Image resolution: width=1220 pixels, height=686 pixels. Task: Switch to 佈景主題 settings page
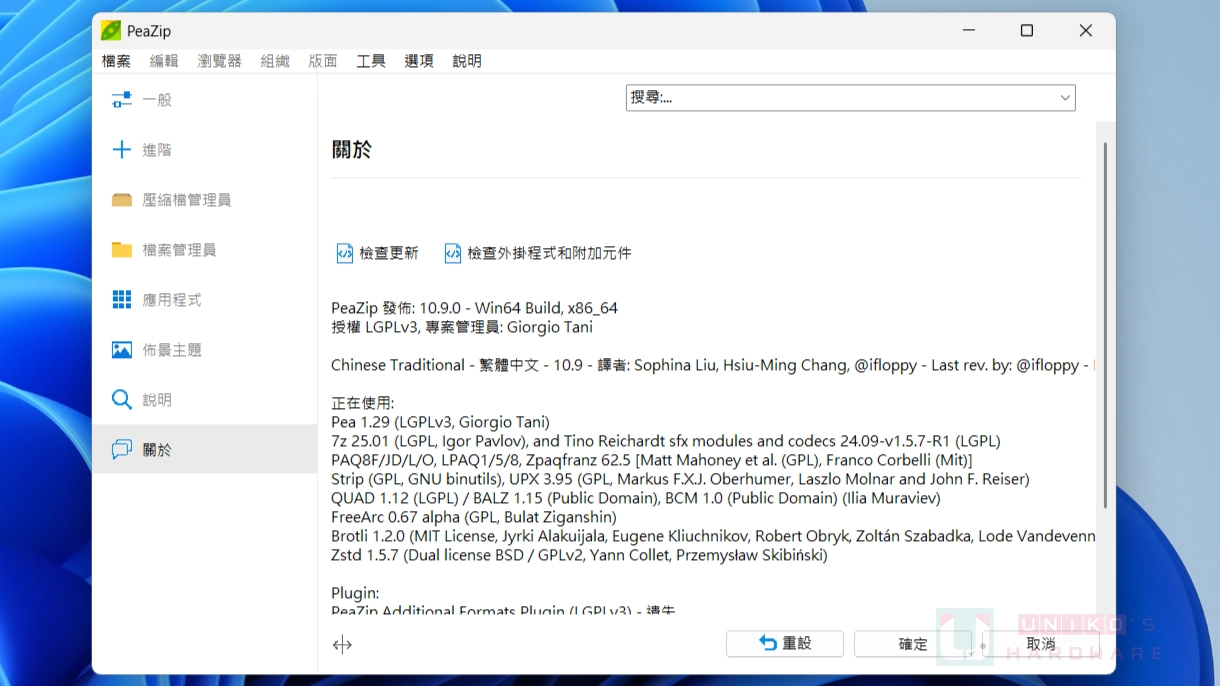pyautogui.click(x=205, y=350)
